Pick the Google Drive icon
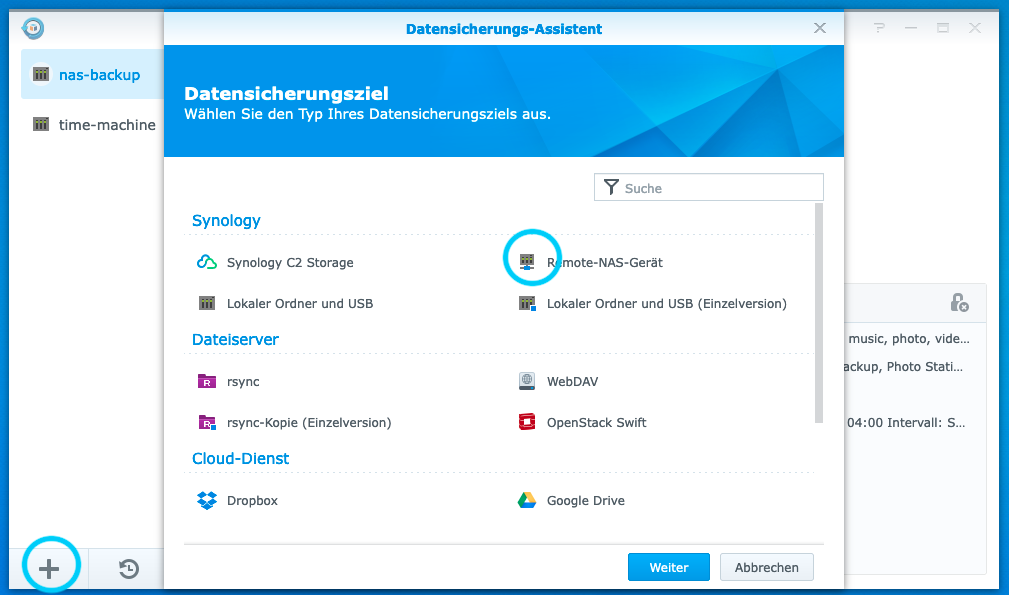The image size is (1009, 595). coord(527,501)
